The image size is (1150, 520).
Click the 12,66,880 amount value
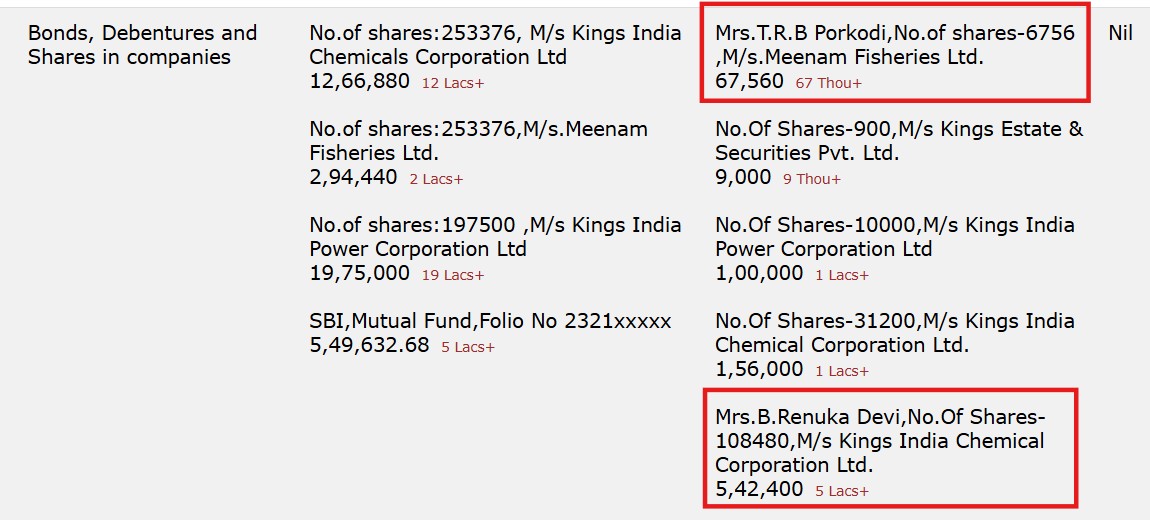click(x=359, y=82)
